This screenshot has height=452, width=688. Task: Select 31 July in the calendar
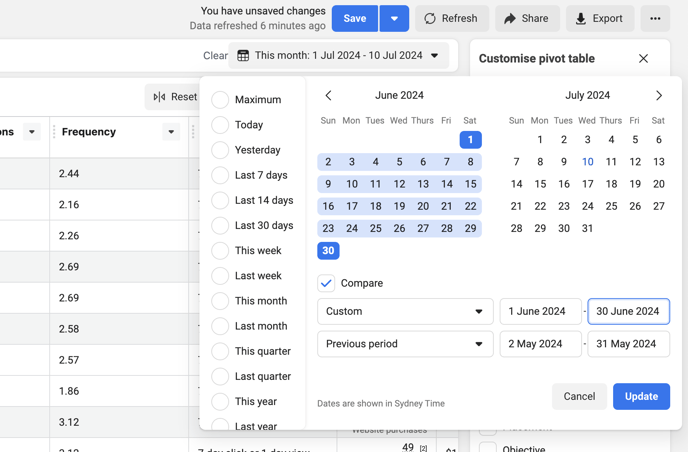[588, 228]
